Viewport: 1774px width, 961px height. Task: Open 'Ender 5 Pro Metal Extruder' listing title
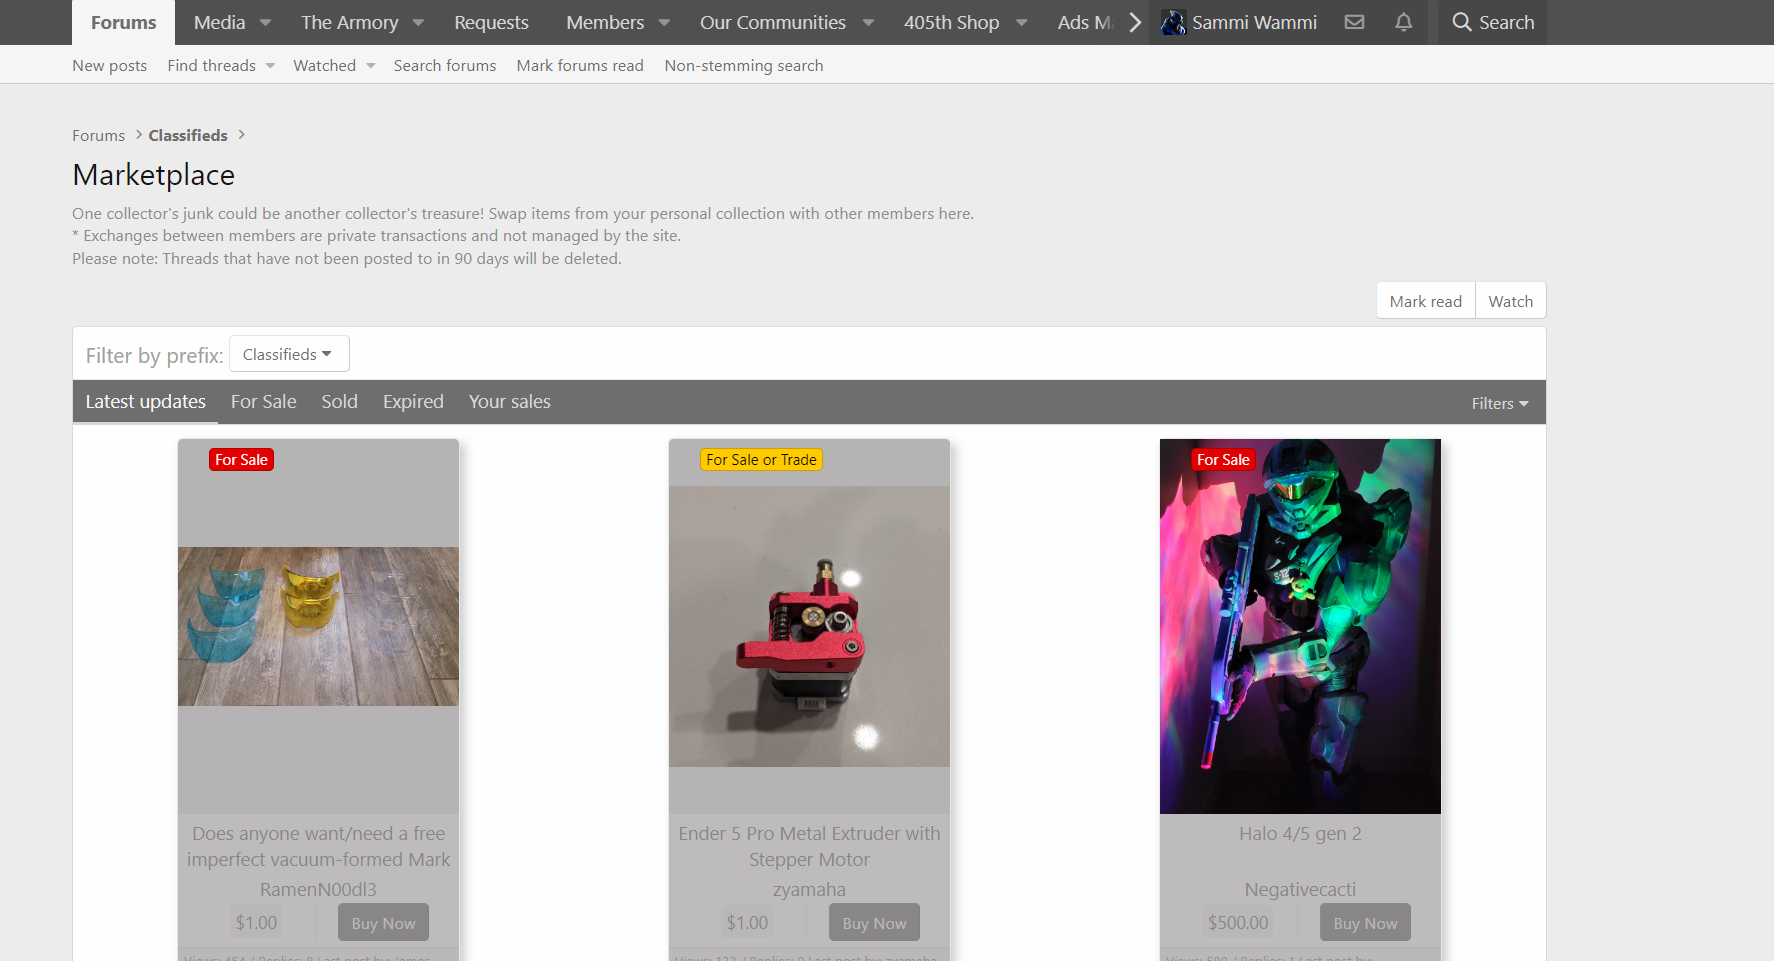pyautogui.click(x=809, y=846)
